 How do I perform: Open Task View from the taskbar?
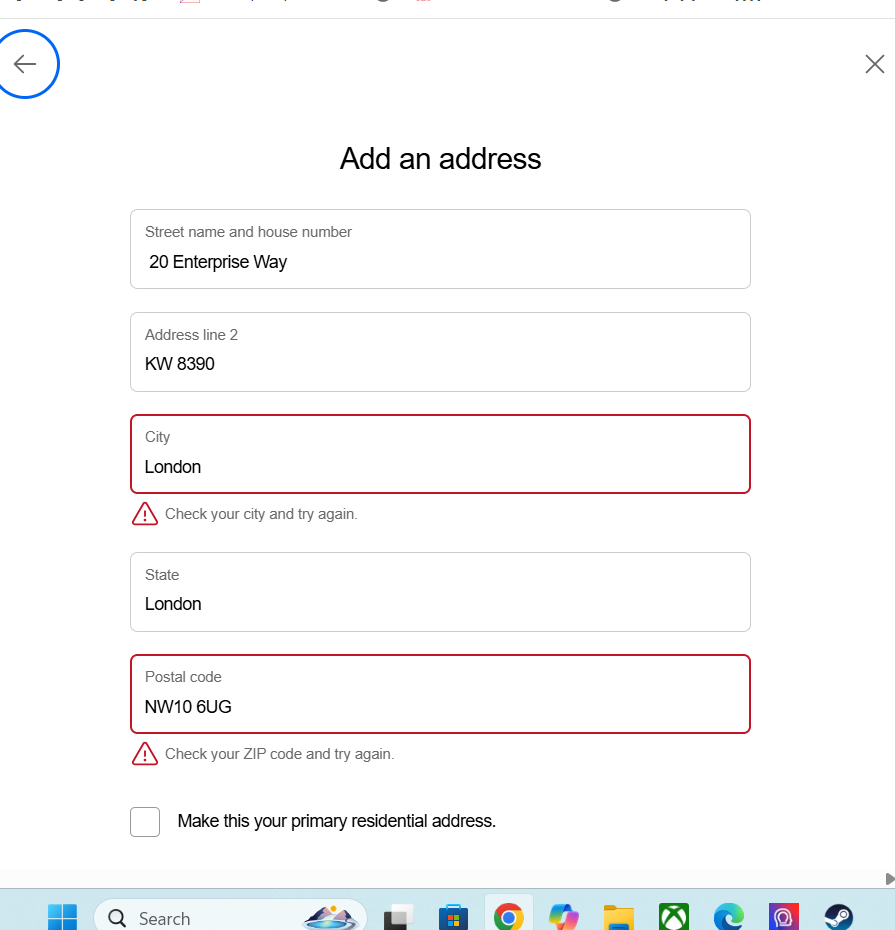(x=400, y=917)
